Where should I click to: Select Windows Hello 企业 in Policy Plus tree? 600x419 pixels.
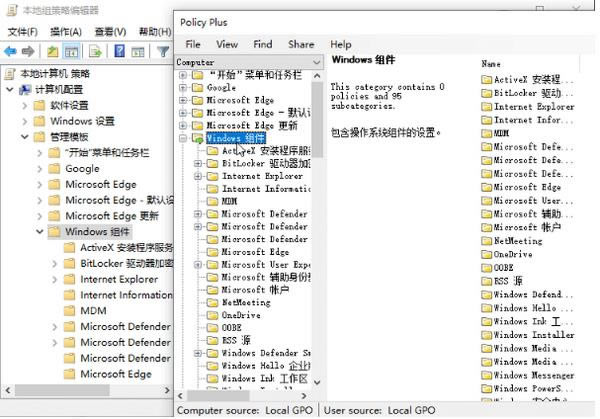[x=266, y=365]
